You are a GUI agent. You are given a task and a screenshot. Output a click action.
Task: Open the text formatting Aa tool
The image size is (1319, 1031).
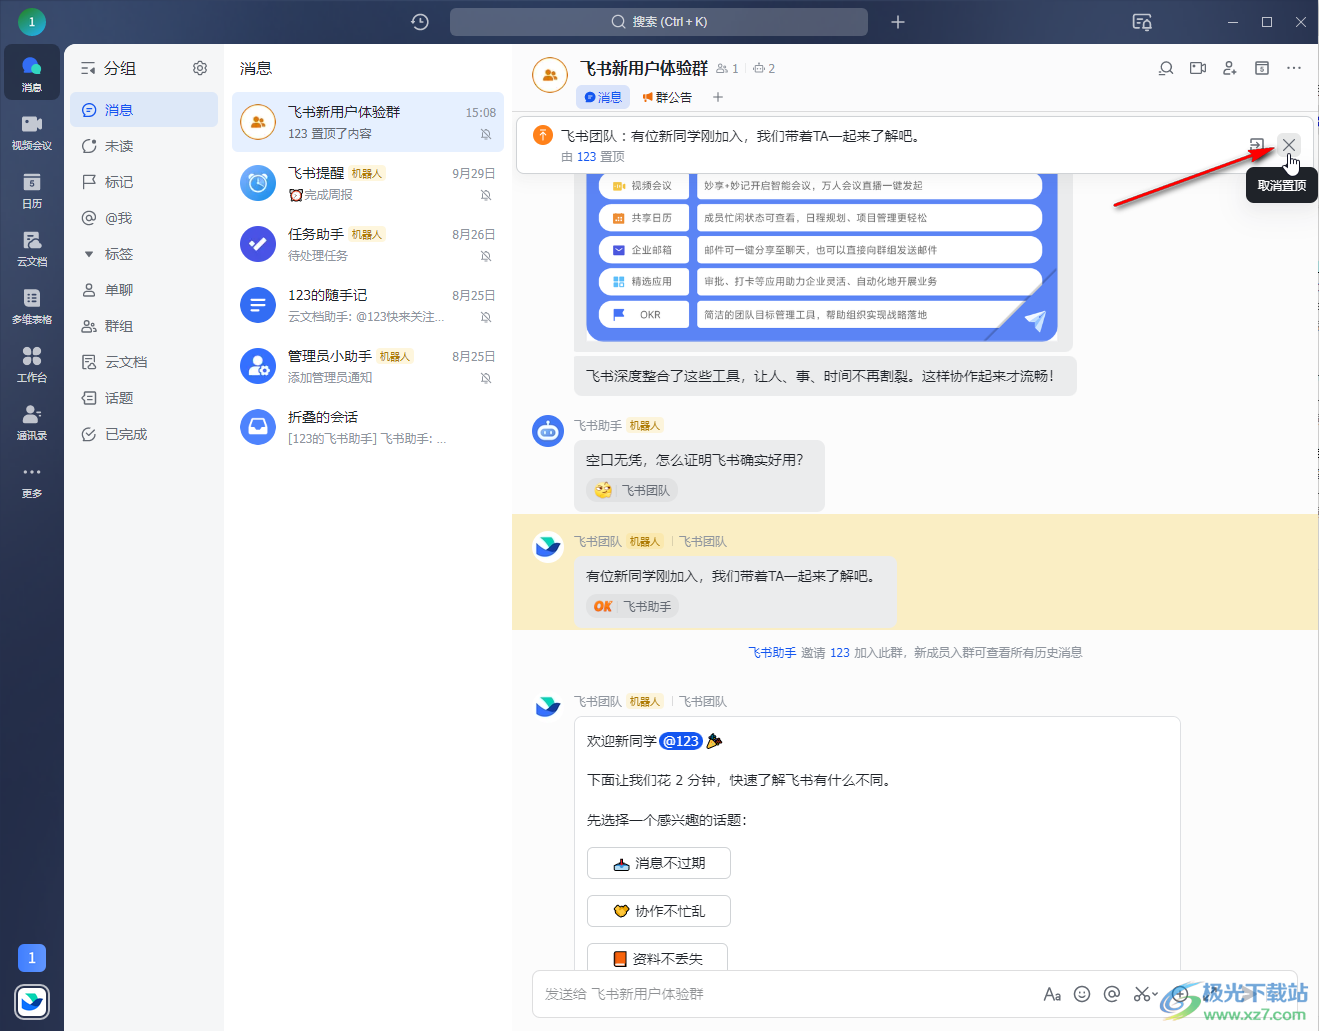[x=1052, y=994]
